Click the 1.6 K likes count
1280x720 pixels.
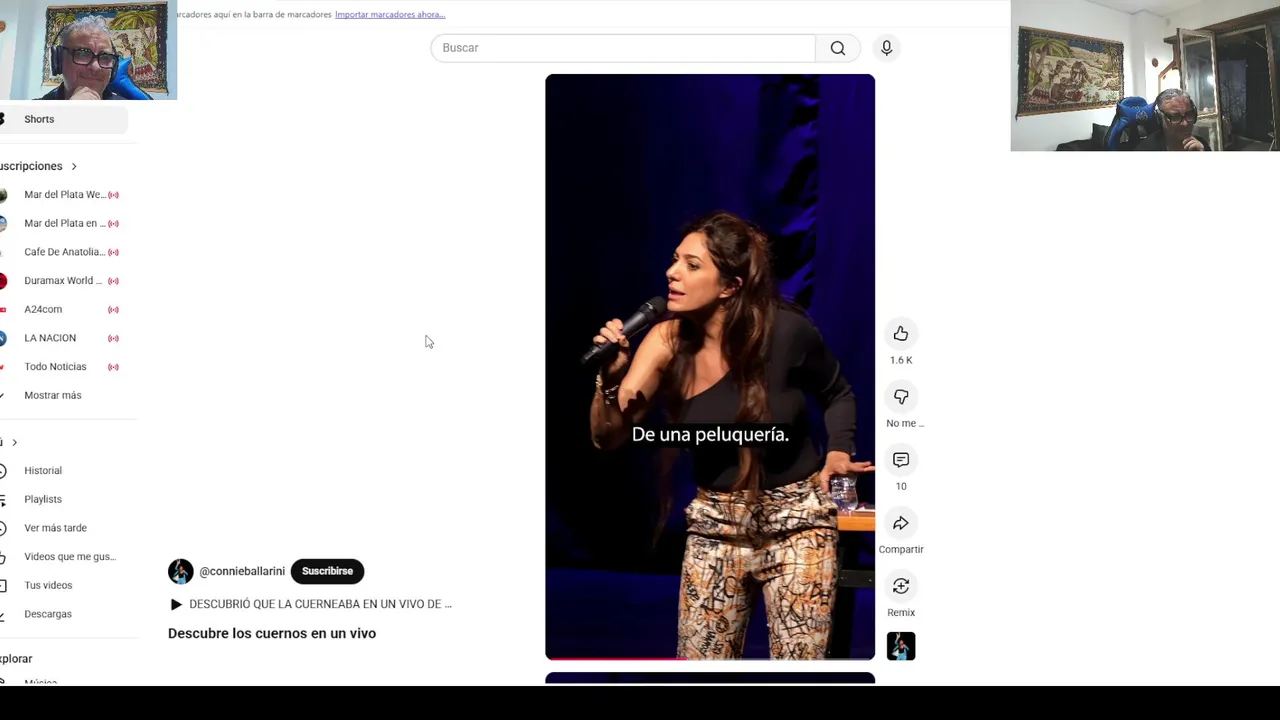(901, 360)
